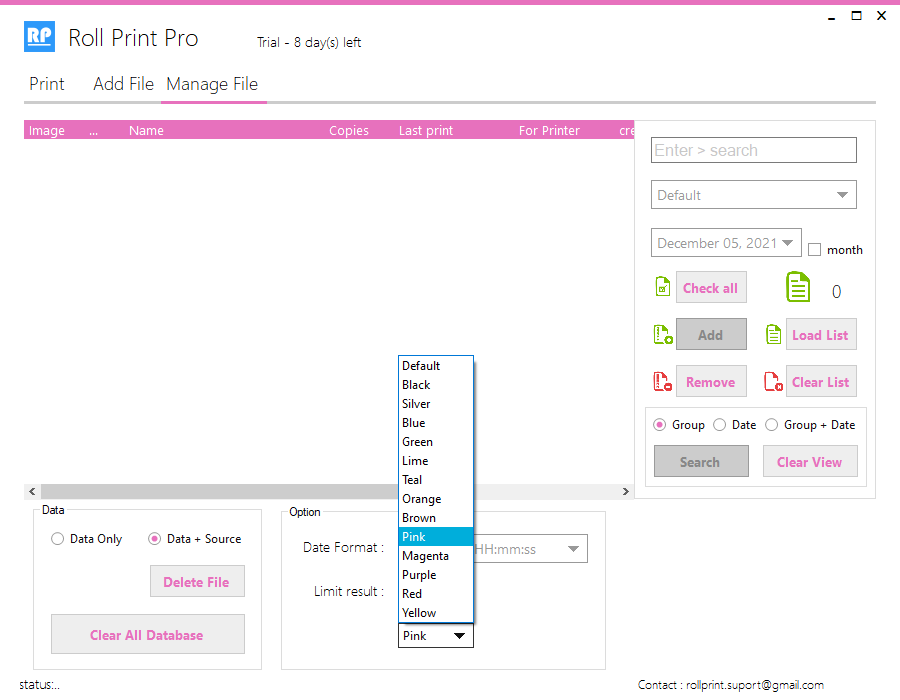
Task: Enable the month checkbox
Action: point(815,250)
